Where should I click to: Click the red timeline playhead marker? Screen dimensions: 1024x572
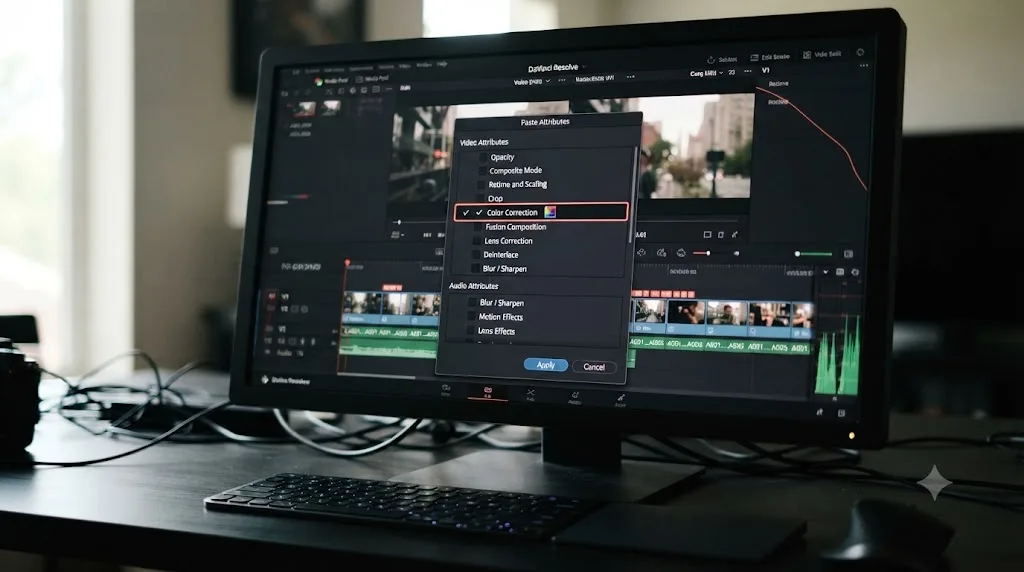point(347,262)
